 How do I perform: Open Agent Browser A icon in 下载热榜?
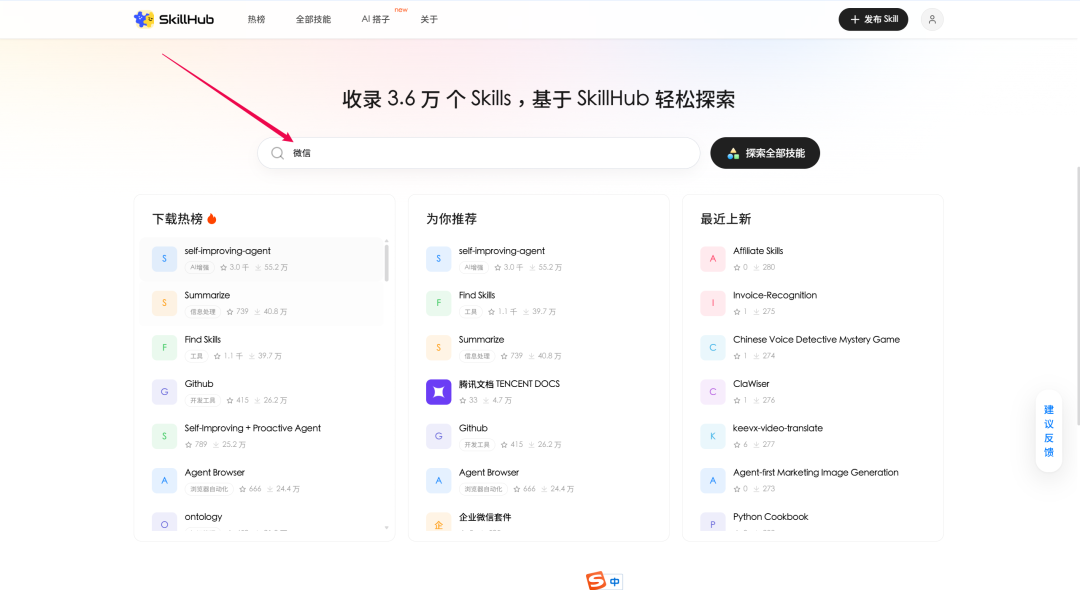coord(164,481)
